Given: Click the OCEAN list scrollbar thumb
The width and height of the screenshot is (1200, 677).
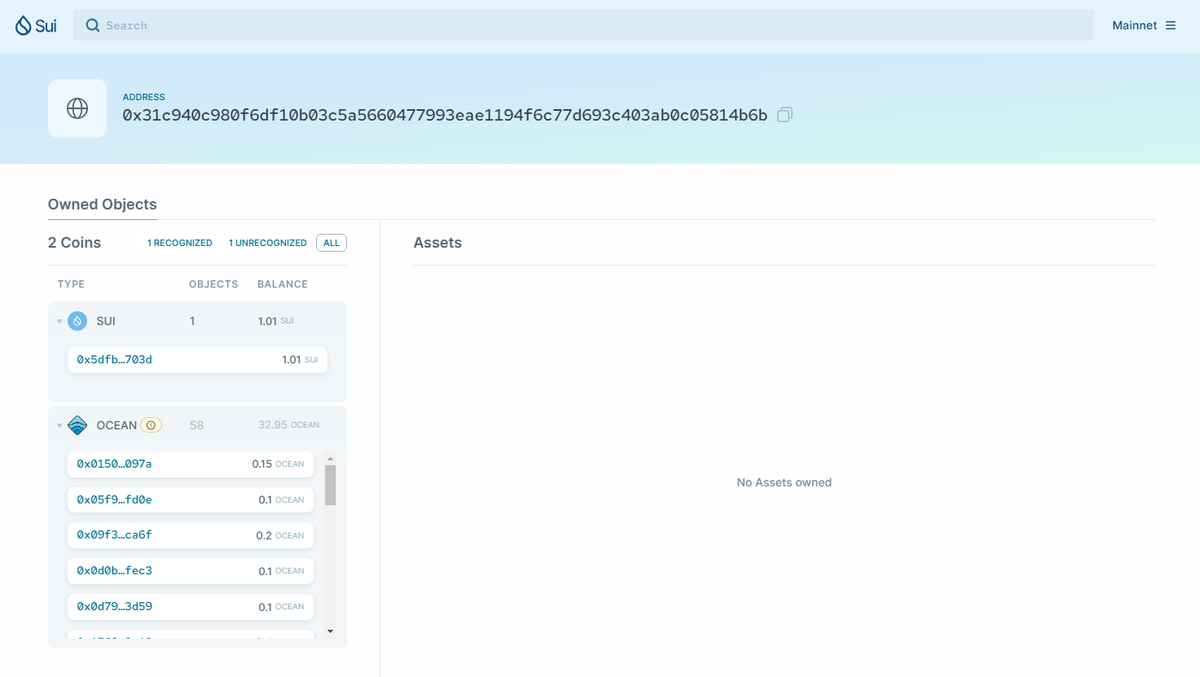Looking at the screenshot, I should (330, 485).
